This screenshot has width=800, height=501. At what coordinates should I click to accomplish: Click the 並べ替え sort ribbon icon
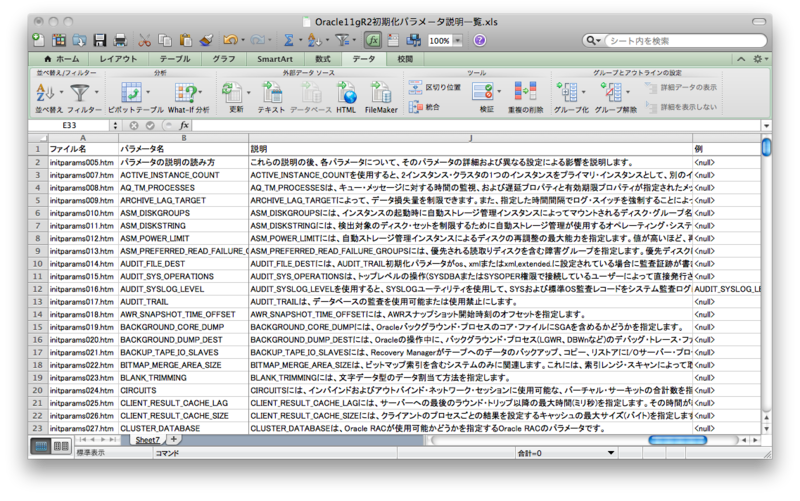(x=45, y=93)
